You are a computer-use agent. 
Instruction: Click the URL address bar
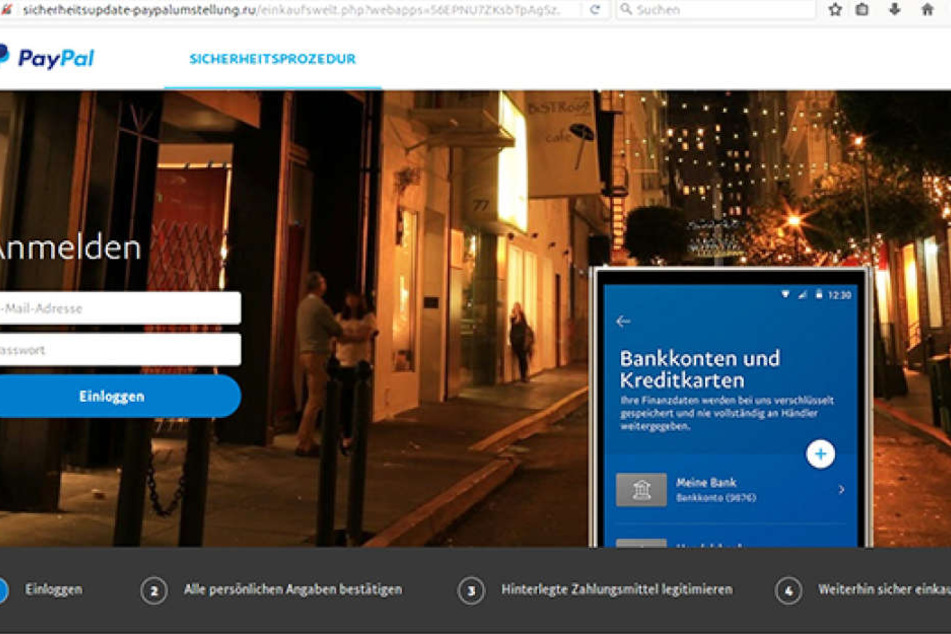tap(291, 10)
